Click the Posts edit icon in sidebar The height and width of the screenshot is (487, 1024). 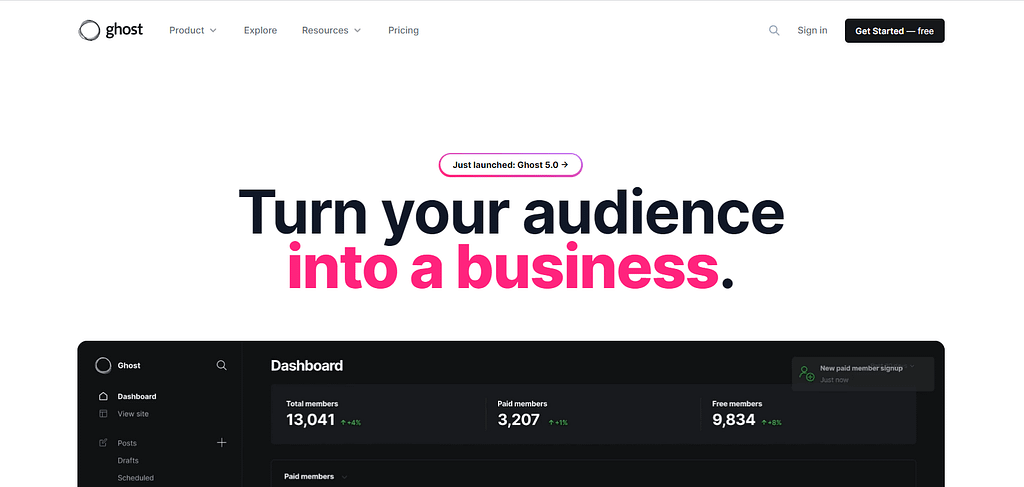[x=103, y=443]
